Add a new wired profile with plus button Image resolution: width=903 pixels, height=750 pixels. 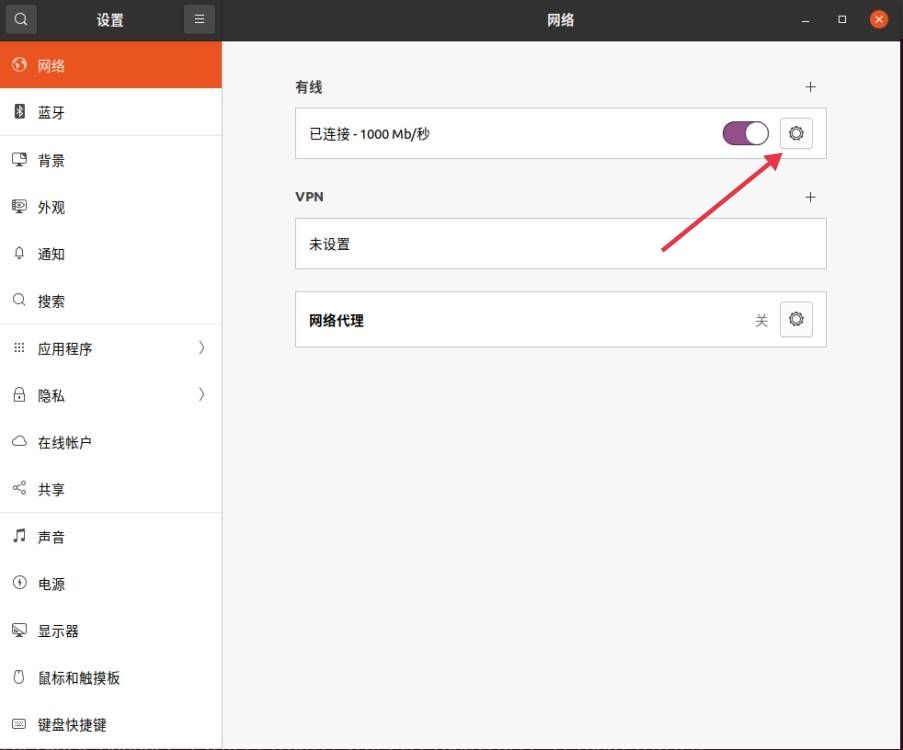(x=811, y=87)
